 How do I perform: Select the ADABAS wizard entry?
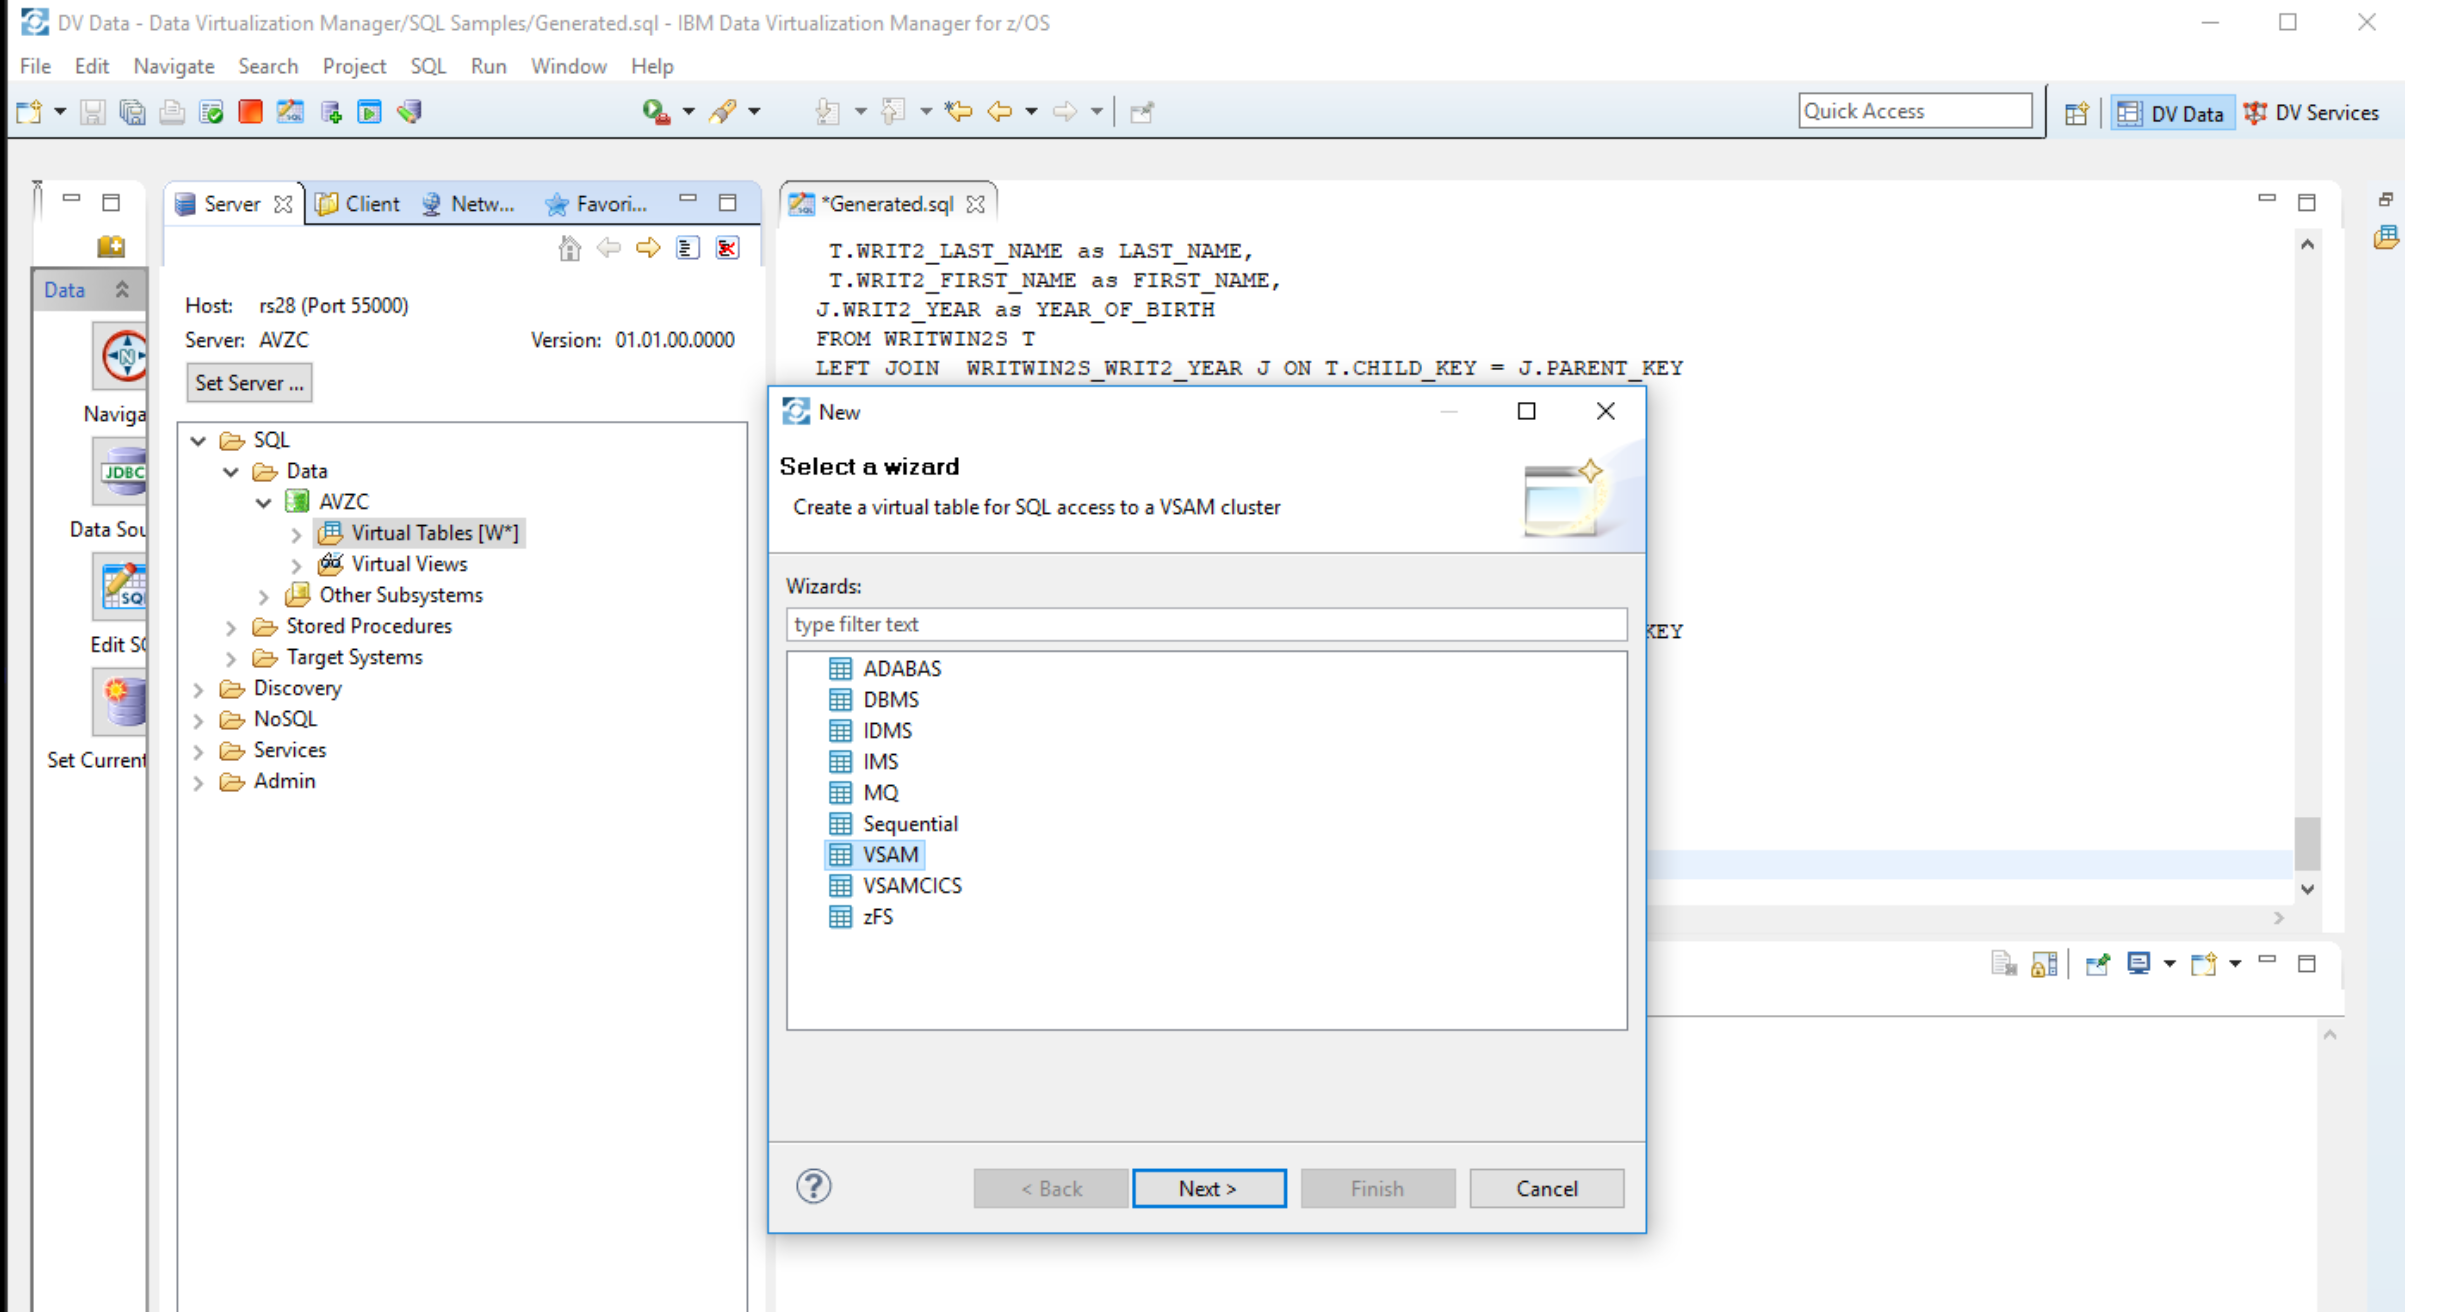point(885,669)
